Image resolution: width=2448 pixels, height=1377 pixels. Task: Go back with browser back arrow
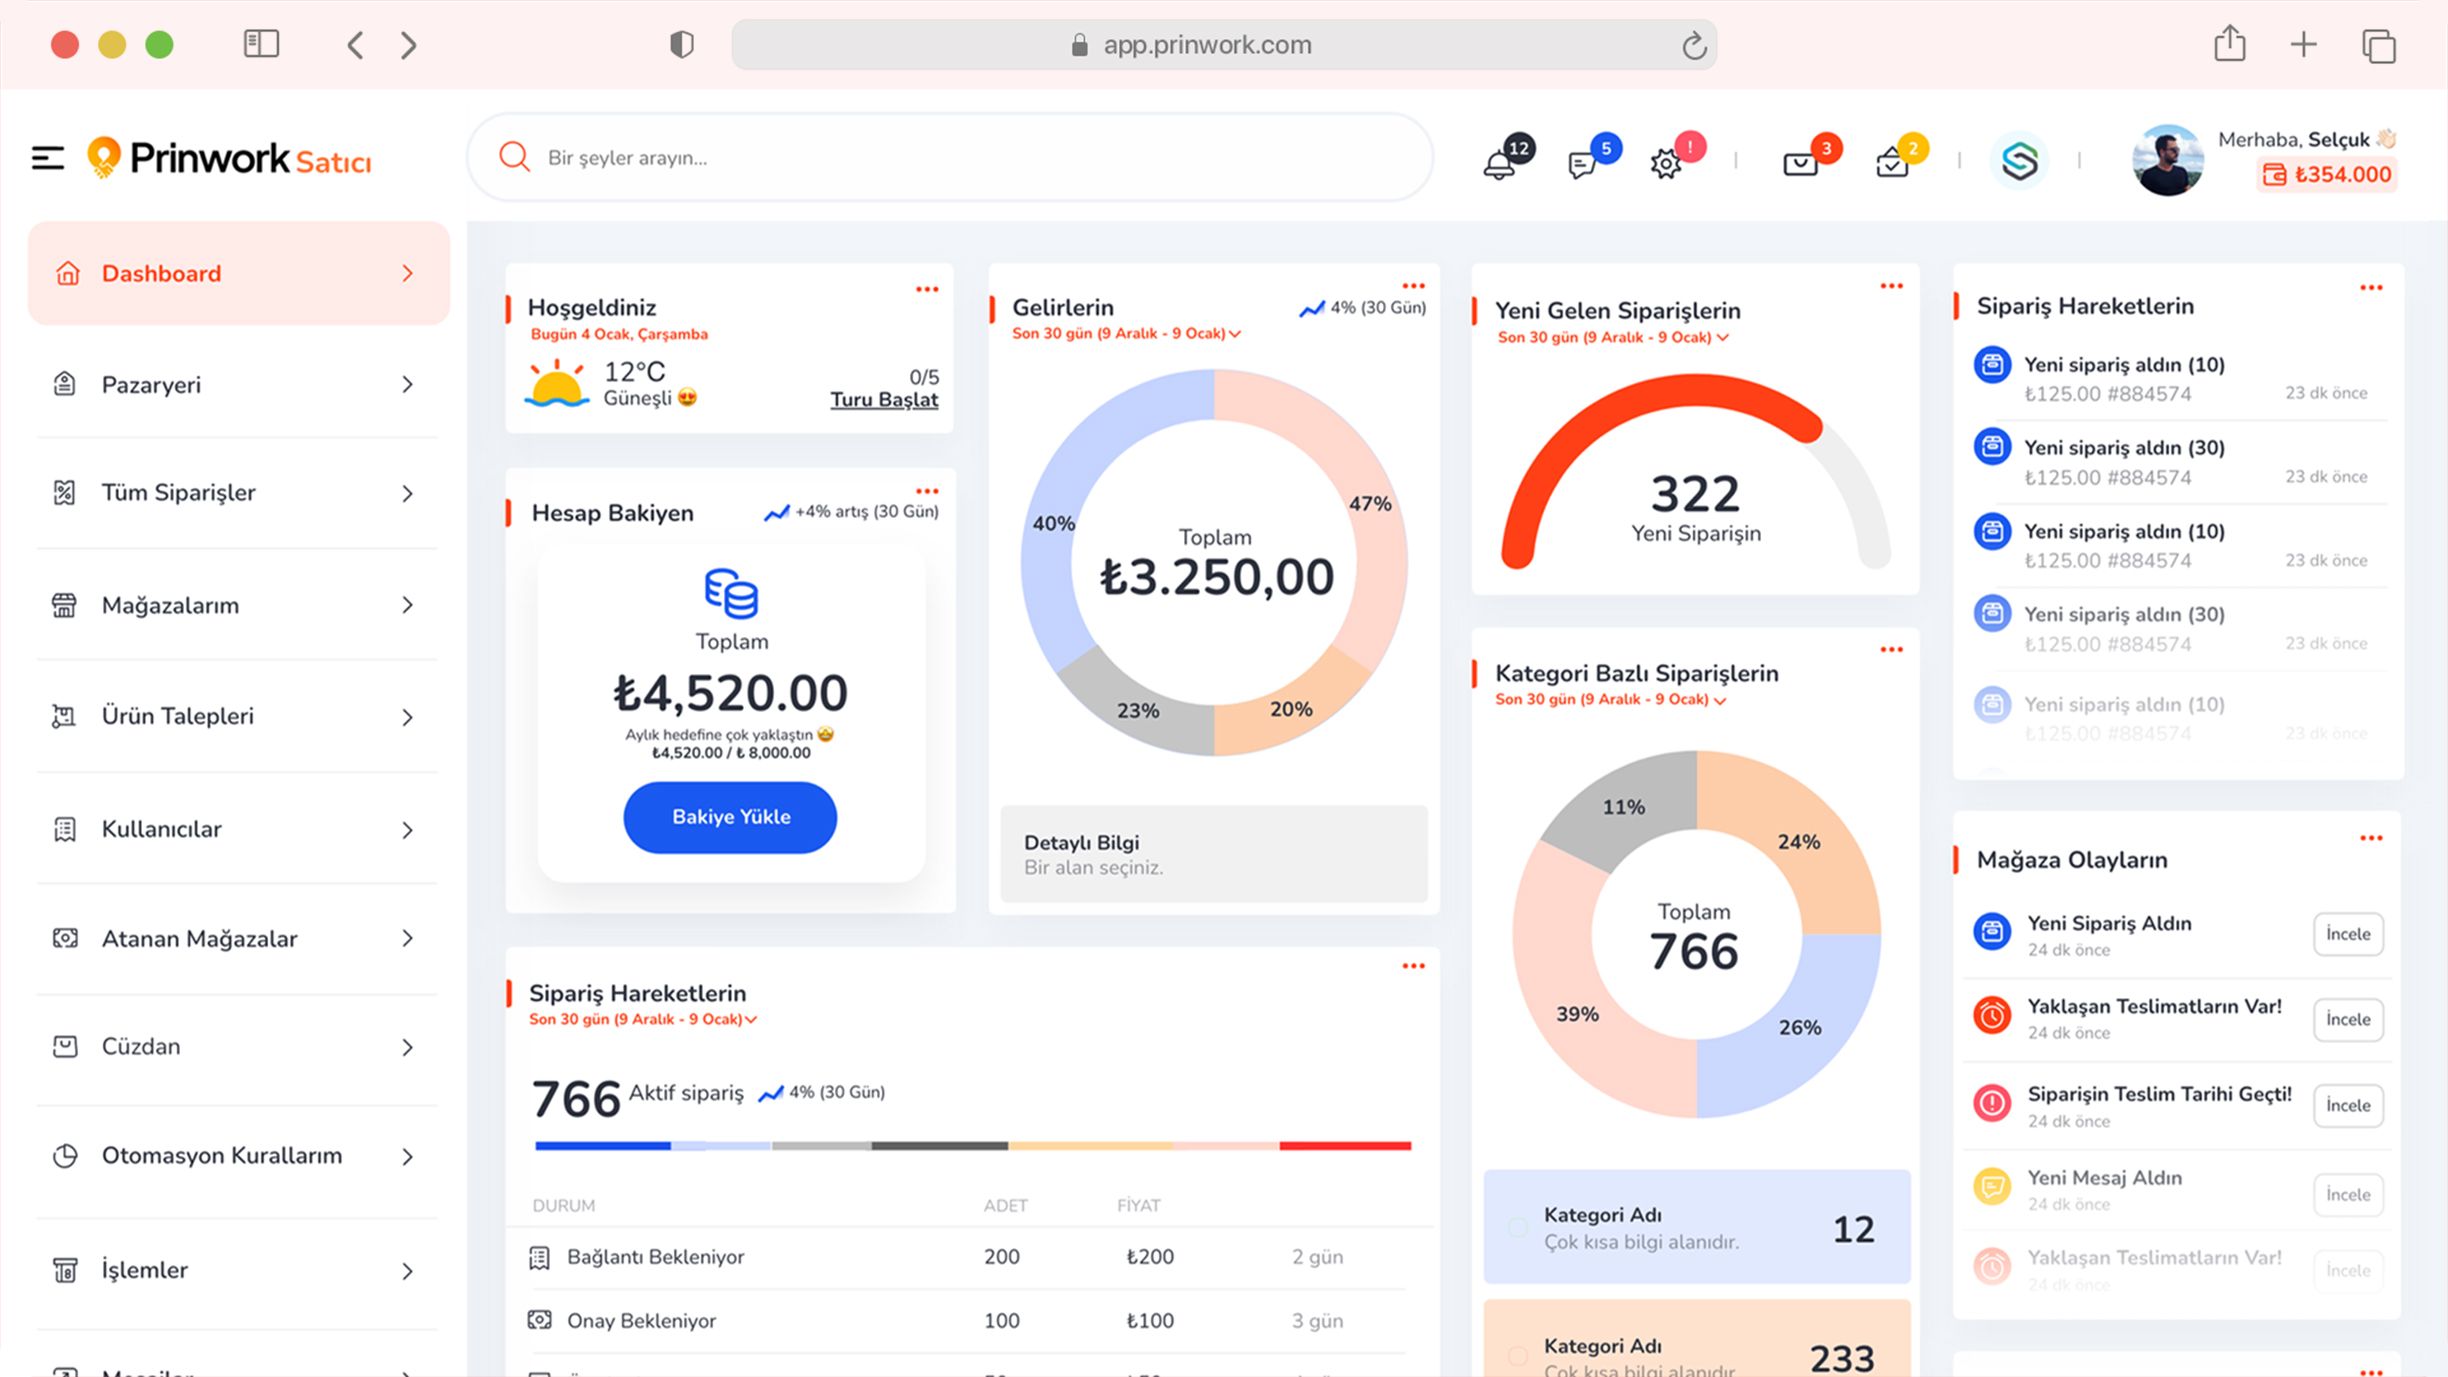coord(355,45)
